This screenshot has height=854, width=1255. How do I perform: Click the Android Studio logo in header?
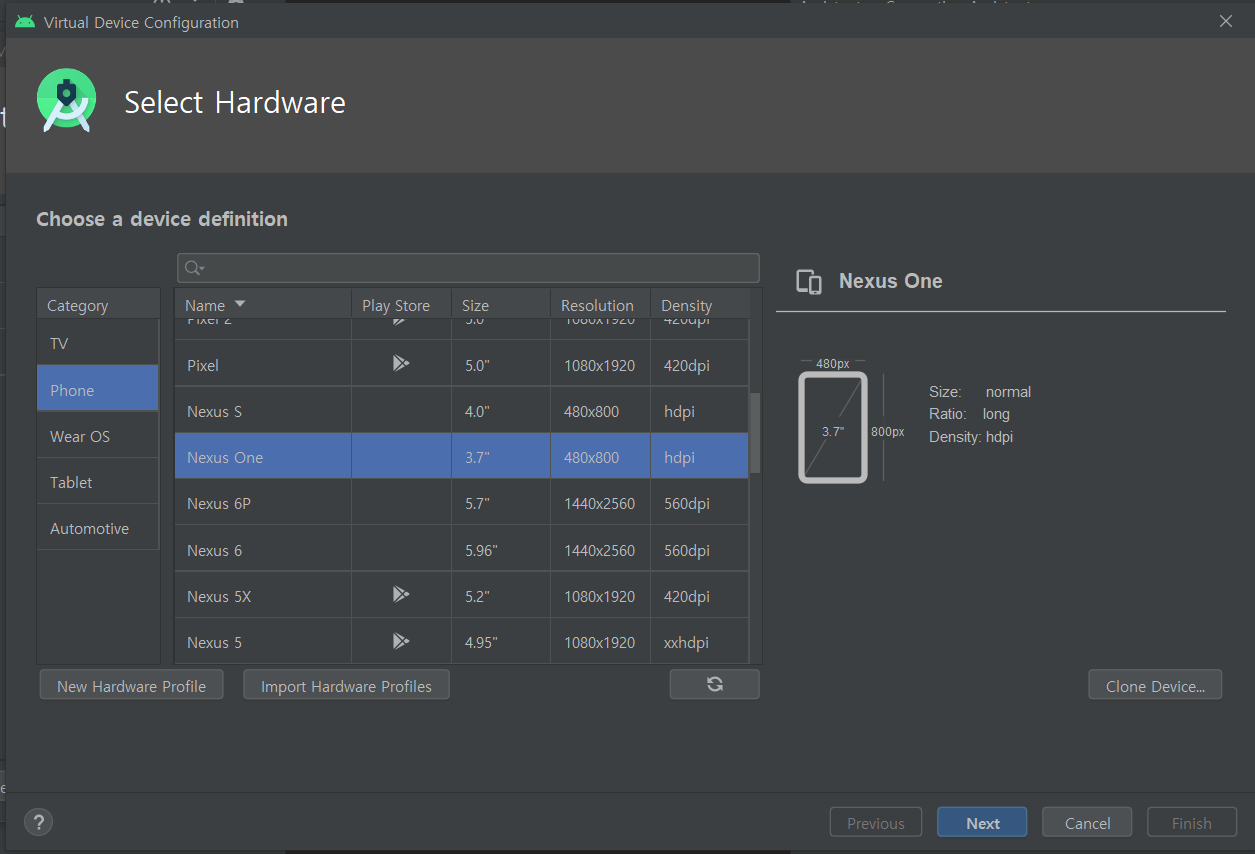tap(66, 101)
